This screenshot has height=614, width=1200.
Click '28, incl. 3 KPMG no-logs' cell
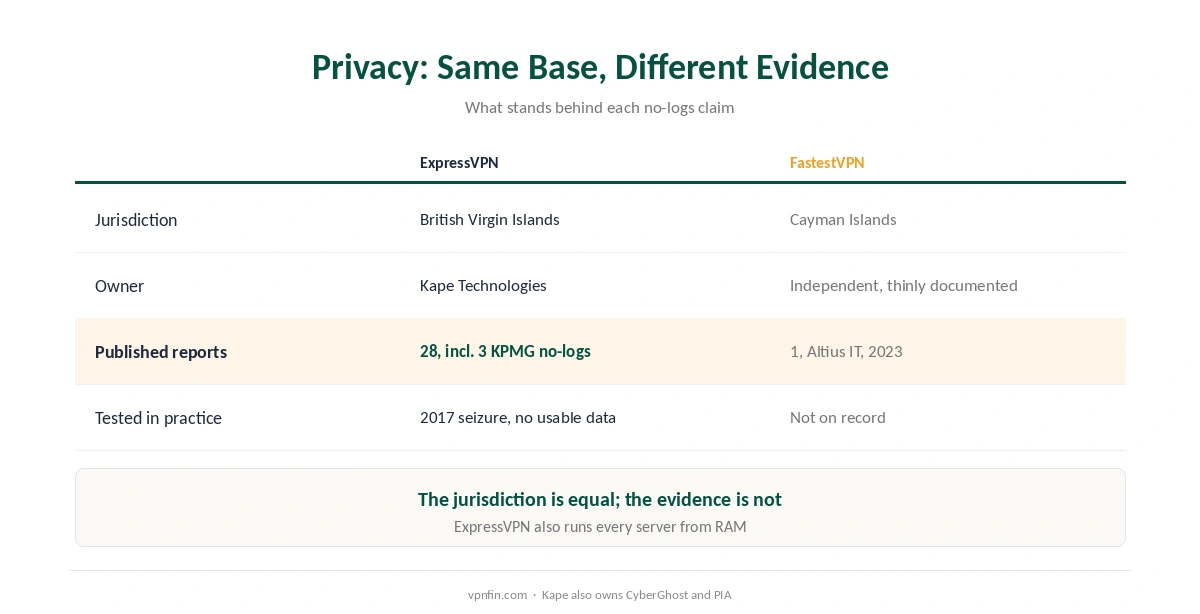click(x=505, y=352)
